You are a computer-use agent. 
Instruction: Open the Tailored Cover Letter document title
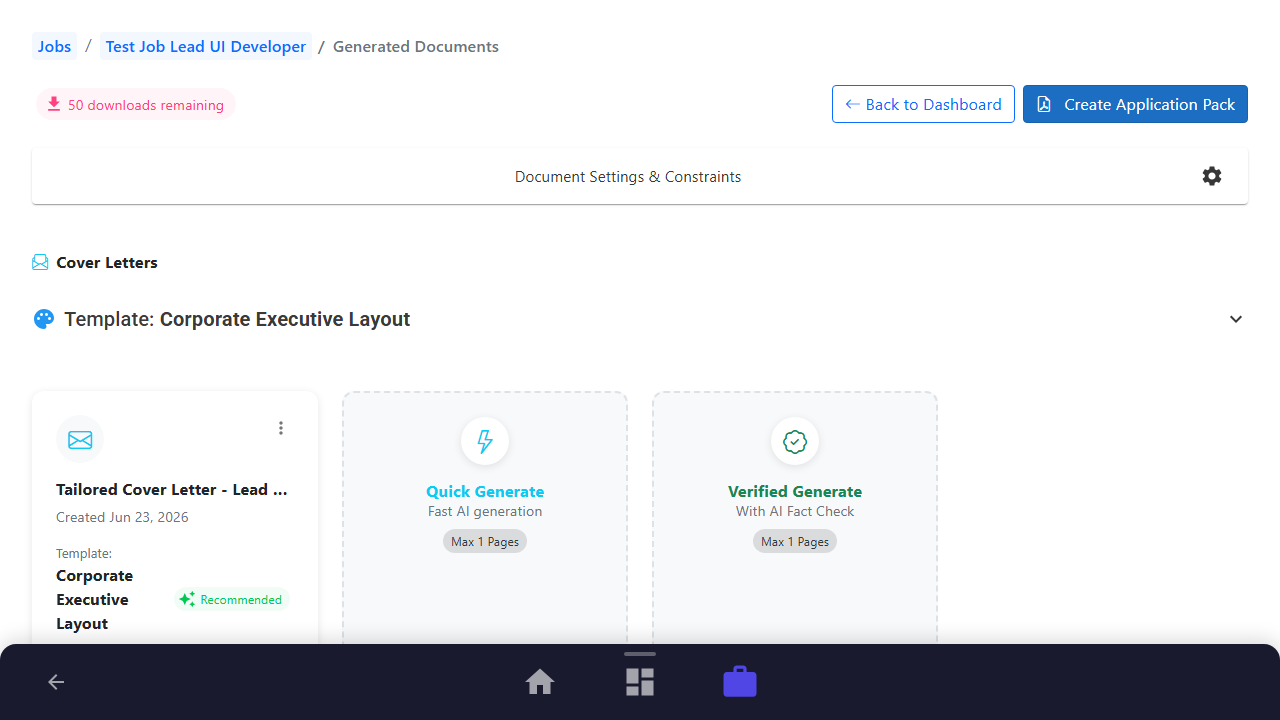pyautogui.click(x=172, y=490)
